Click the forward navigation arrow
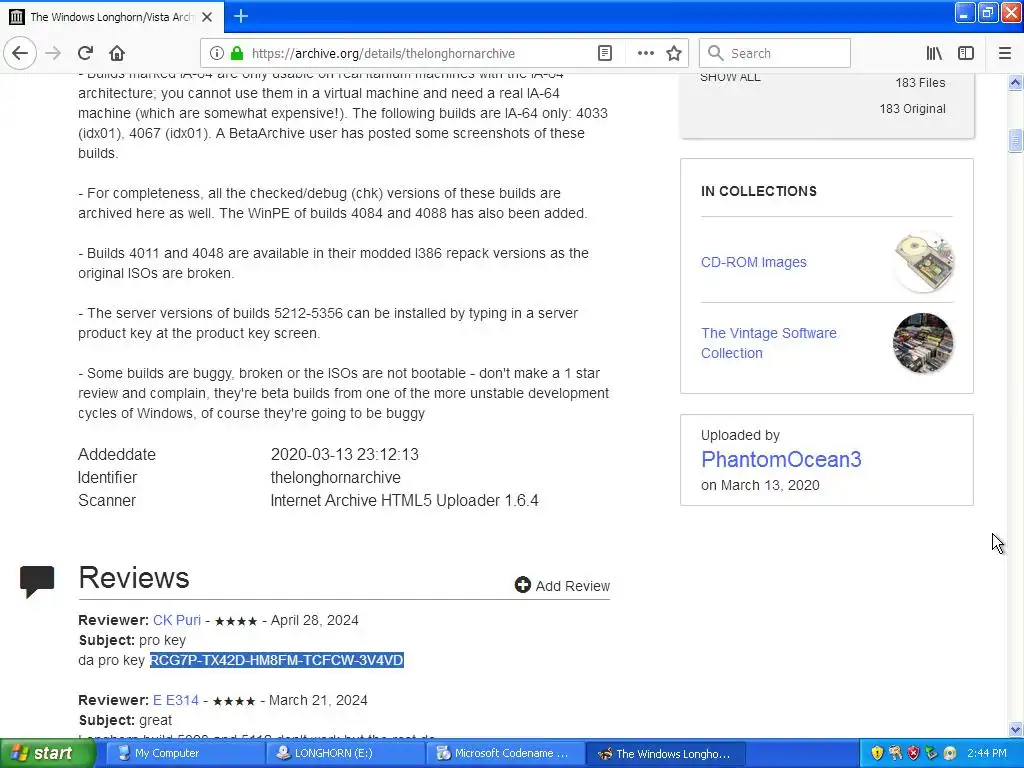1024x768 pixels. [x=54, y=53]
